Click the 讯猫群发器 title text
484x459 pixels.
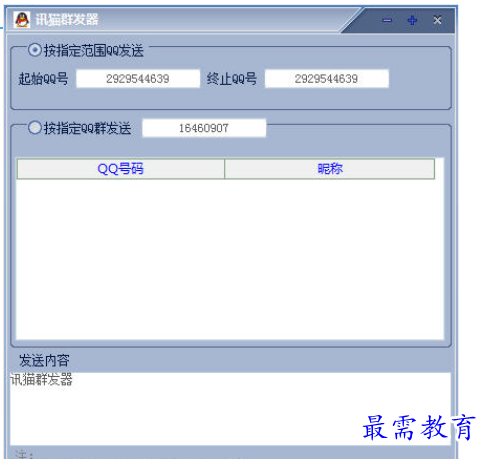(x=67, y=20)
